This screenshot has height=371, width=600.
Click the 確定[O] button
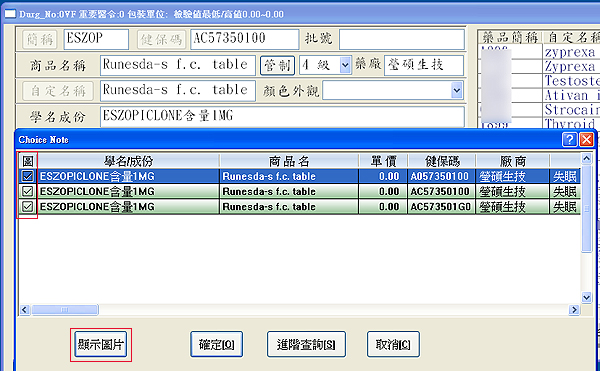click(217, 344)
